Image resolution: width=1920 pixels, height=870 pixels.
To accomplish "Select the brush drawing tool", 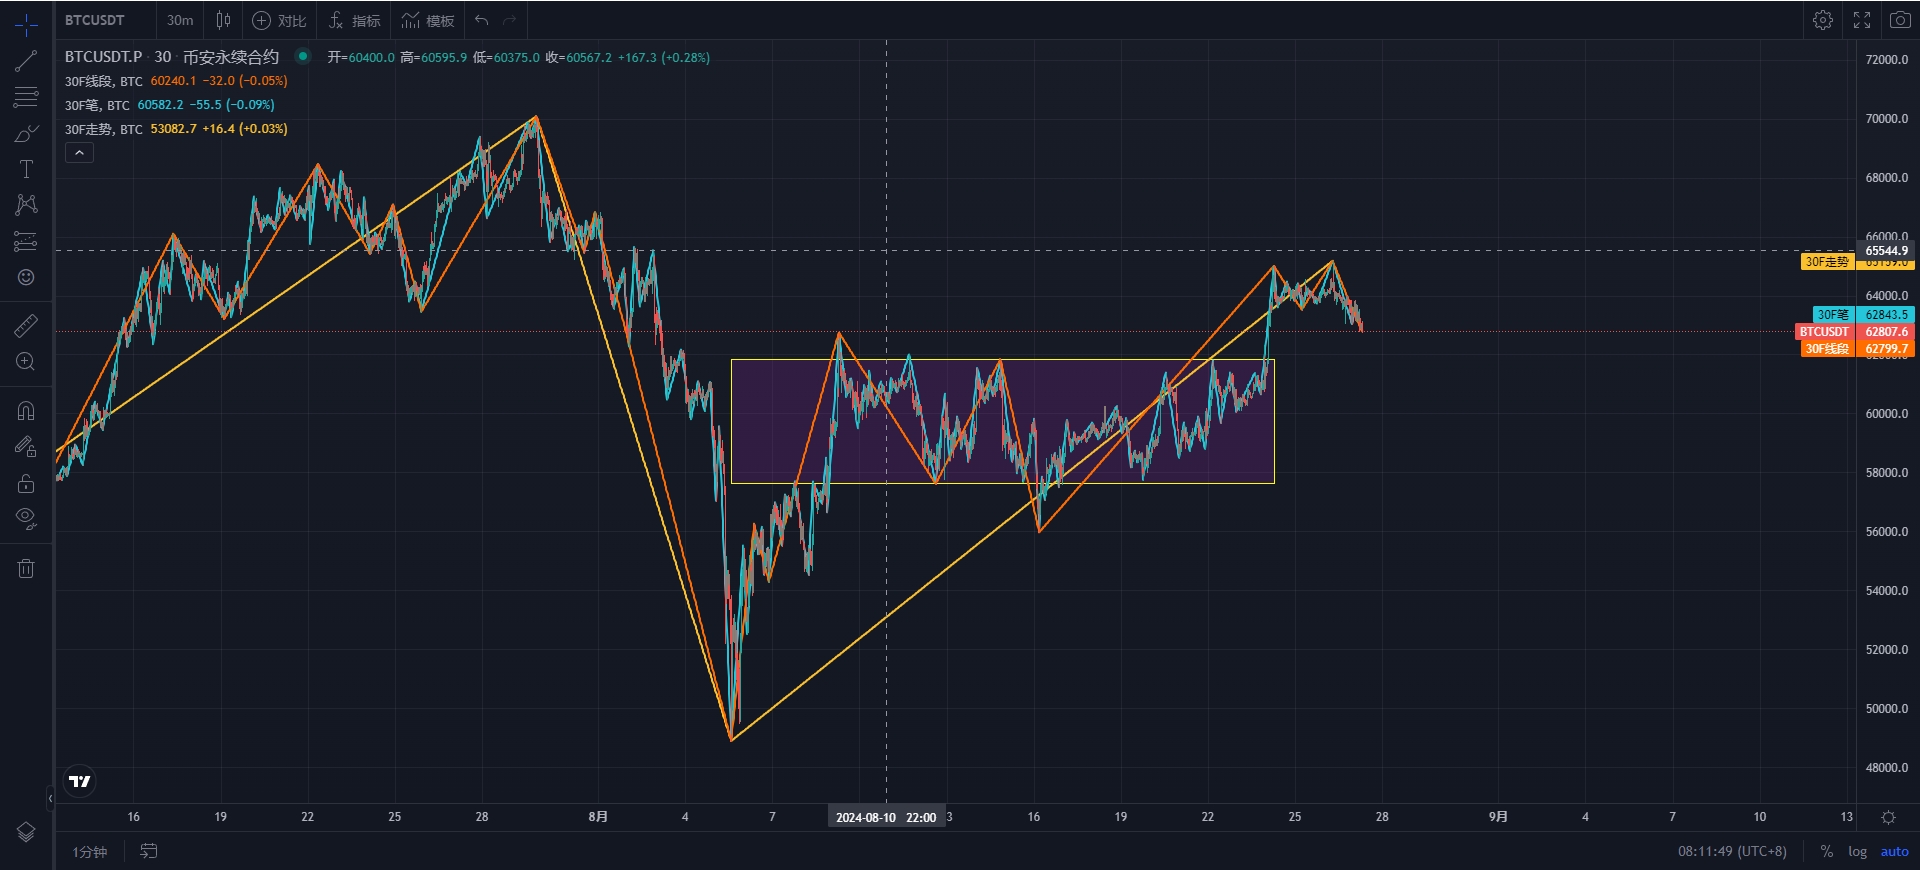I will [26, 133].
